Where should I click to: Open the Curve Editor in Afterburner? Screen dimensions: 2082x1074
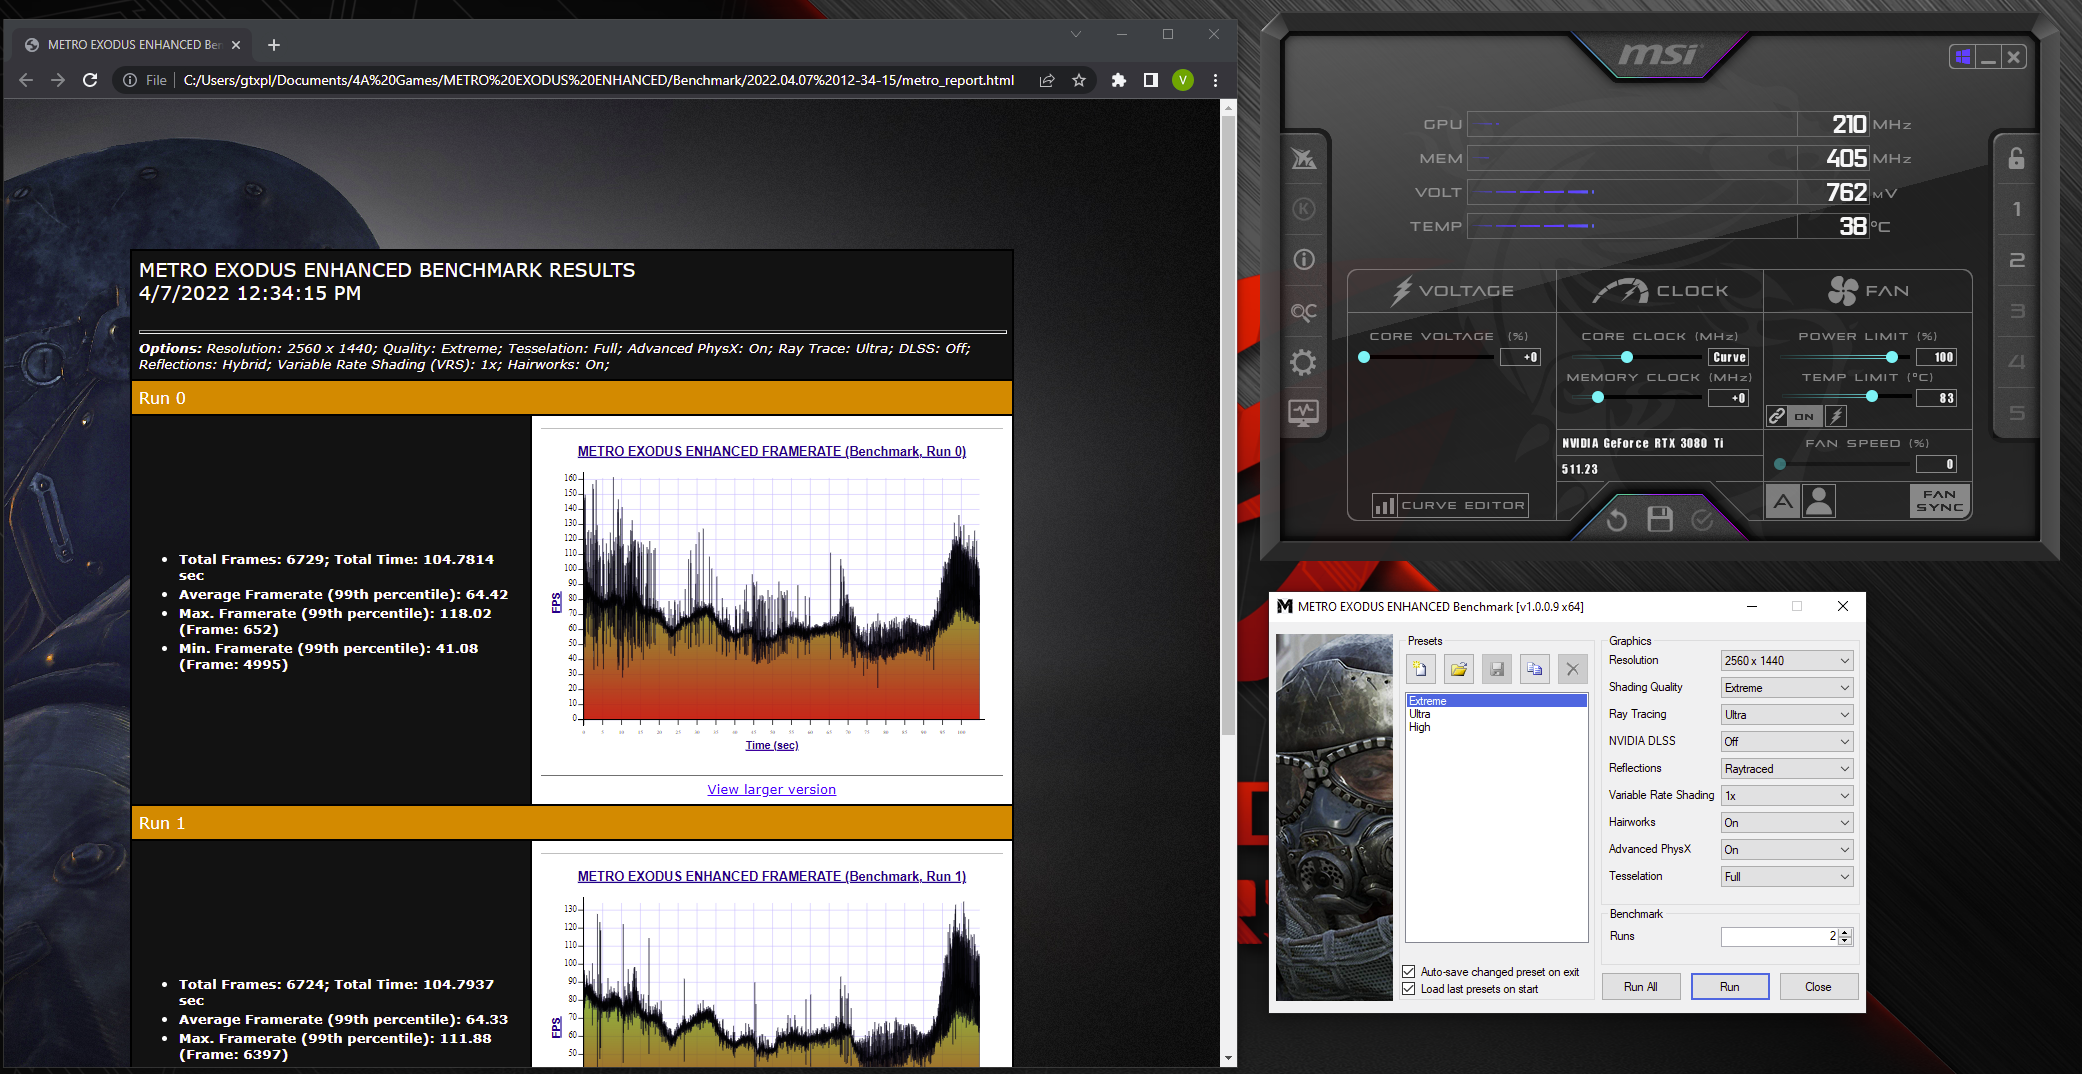coord(1450,506)
